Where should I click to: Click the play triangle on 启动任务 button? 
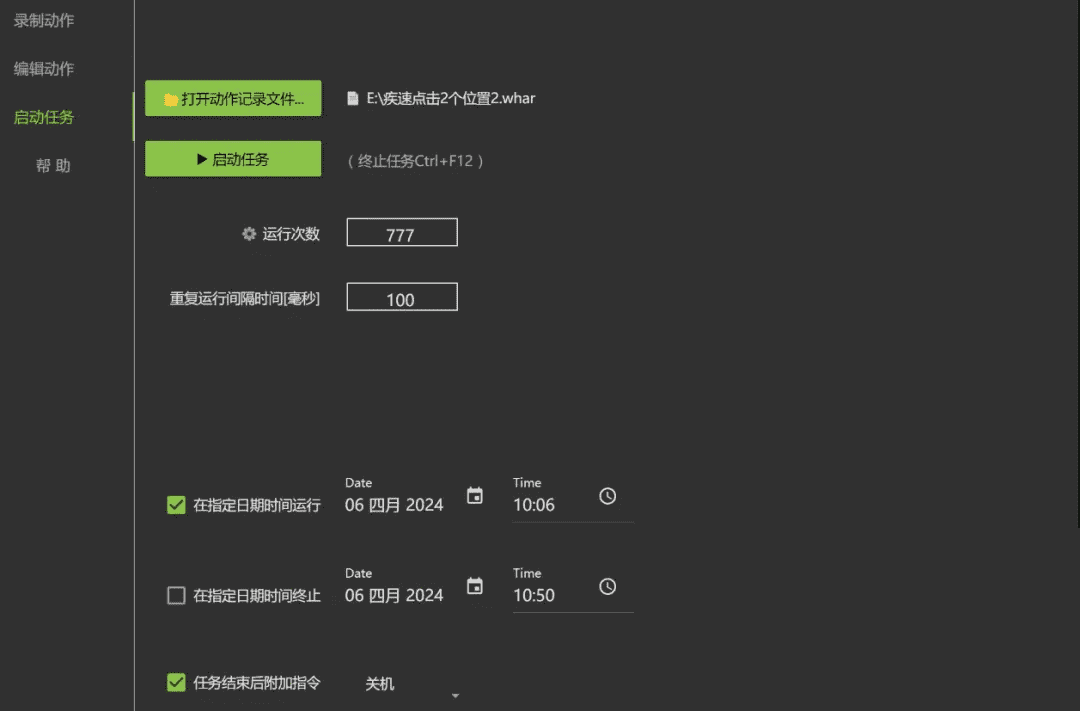pyautogui.click(x=202, y=159)
